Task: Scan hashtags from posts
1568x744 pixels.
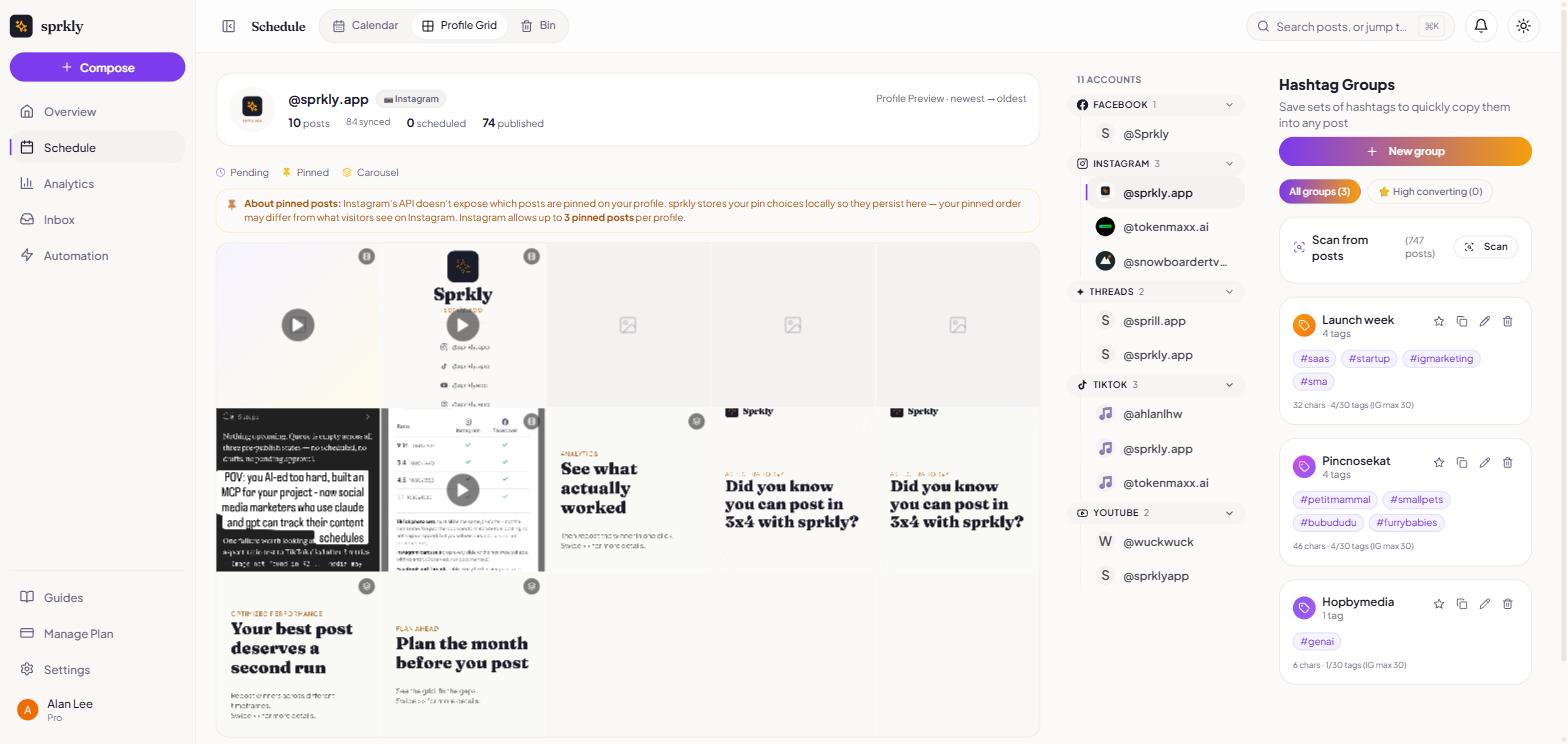Action: pyautogui.click(x=1486, y=247)
